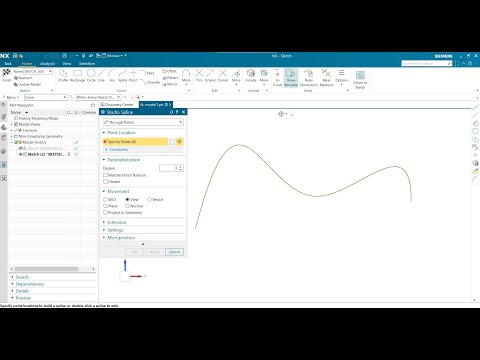Open the Within Active Sketch scope dropdown
480x360 pixels.
point(118,97)
